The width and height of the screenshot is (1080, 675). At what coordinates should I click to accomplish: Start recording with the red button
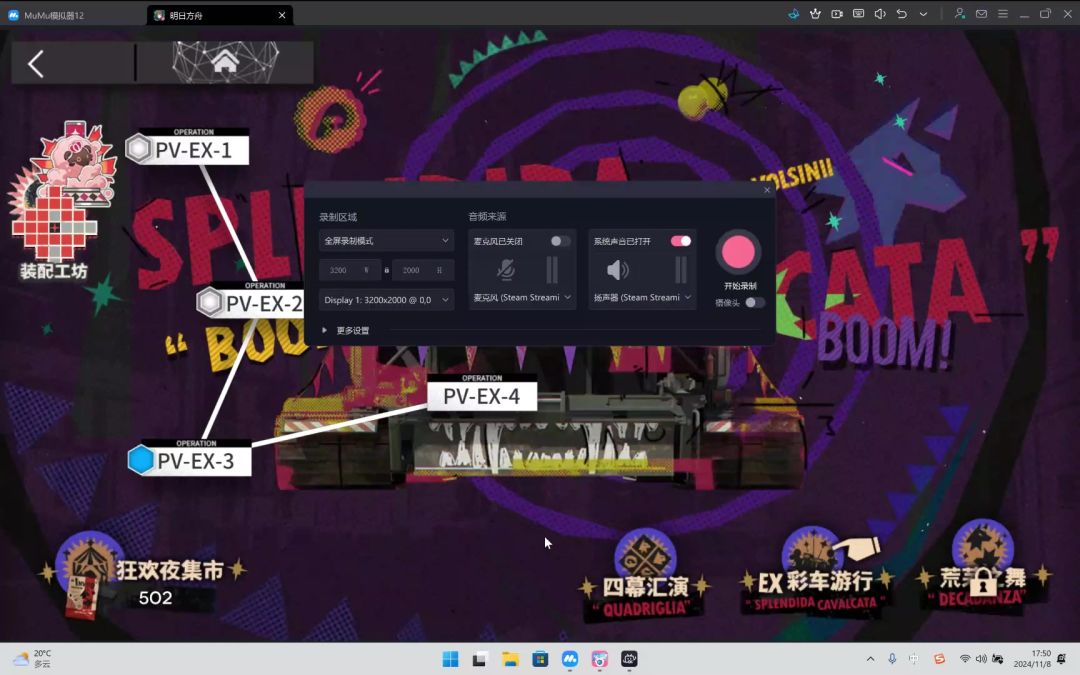coord(738,252)
